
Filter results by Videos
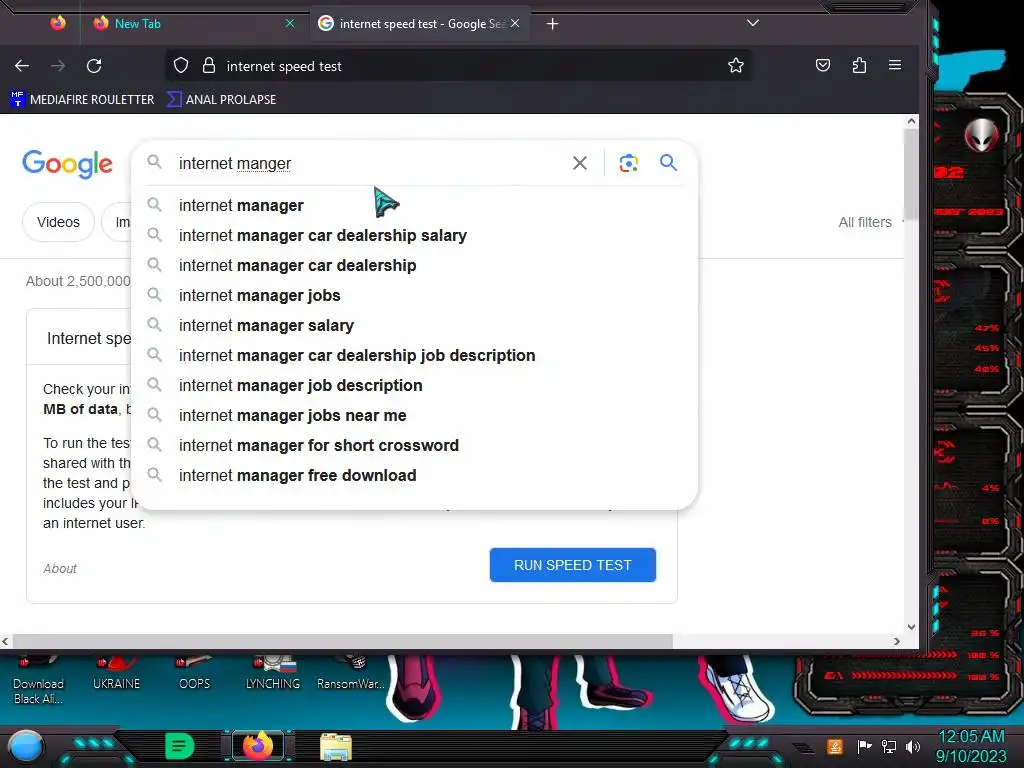[58, 222]
